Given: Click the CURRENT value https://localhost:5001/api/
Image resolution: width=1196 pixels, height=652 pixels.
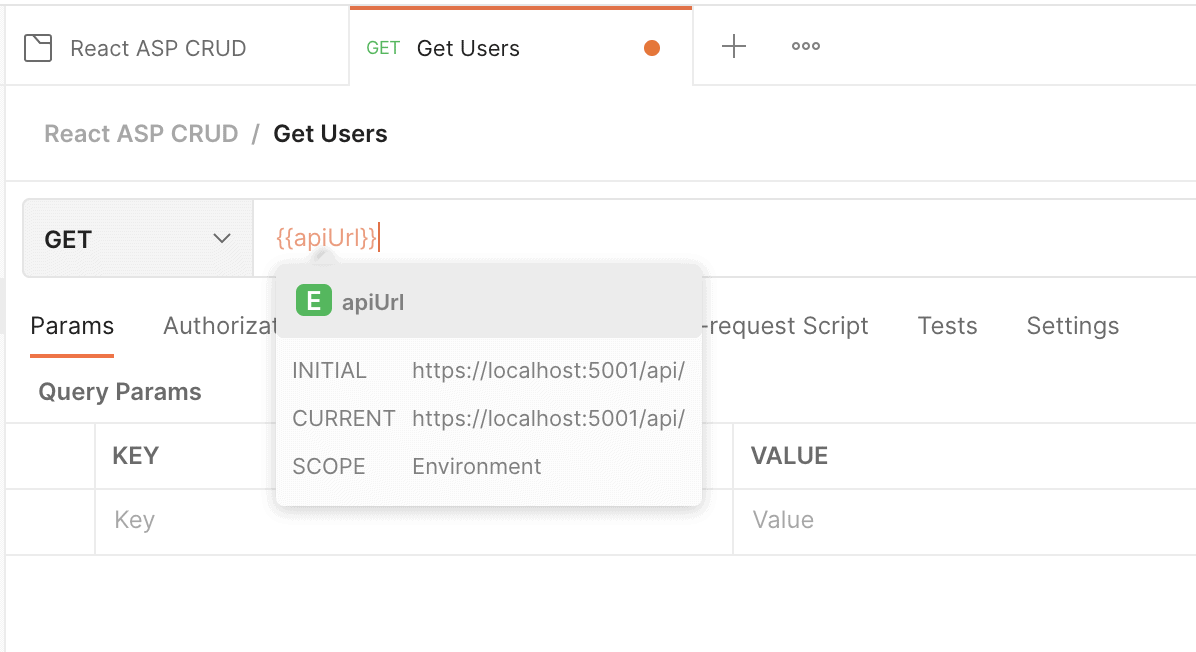Looking at the screenshot, I should (548, 419).
